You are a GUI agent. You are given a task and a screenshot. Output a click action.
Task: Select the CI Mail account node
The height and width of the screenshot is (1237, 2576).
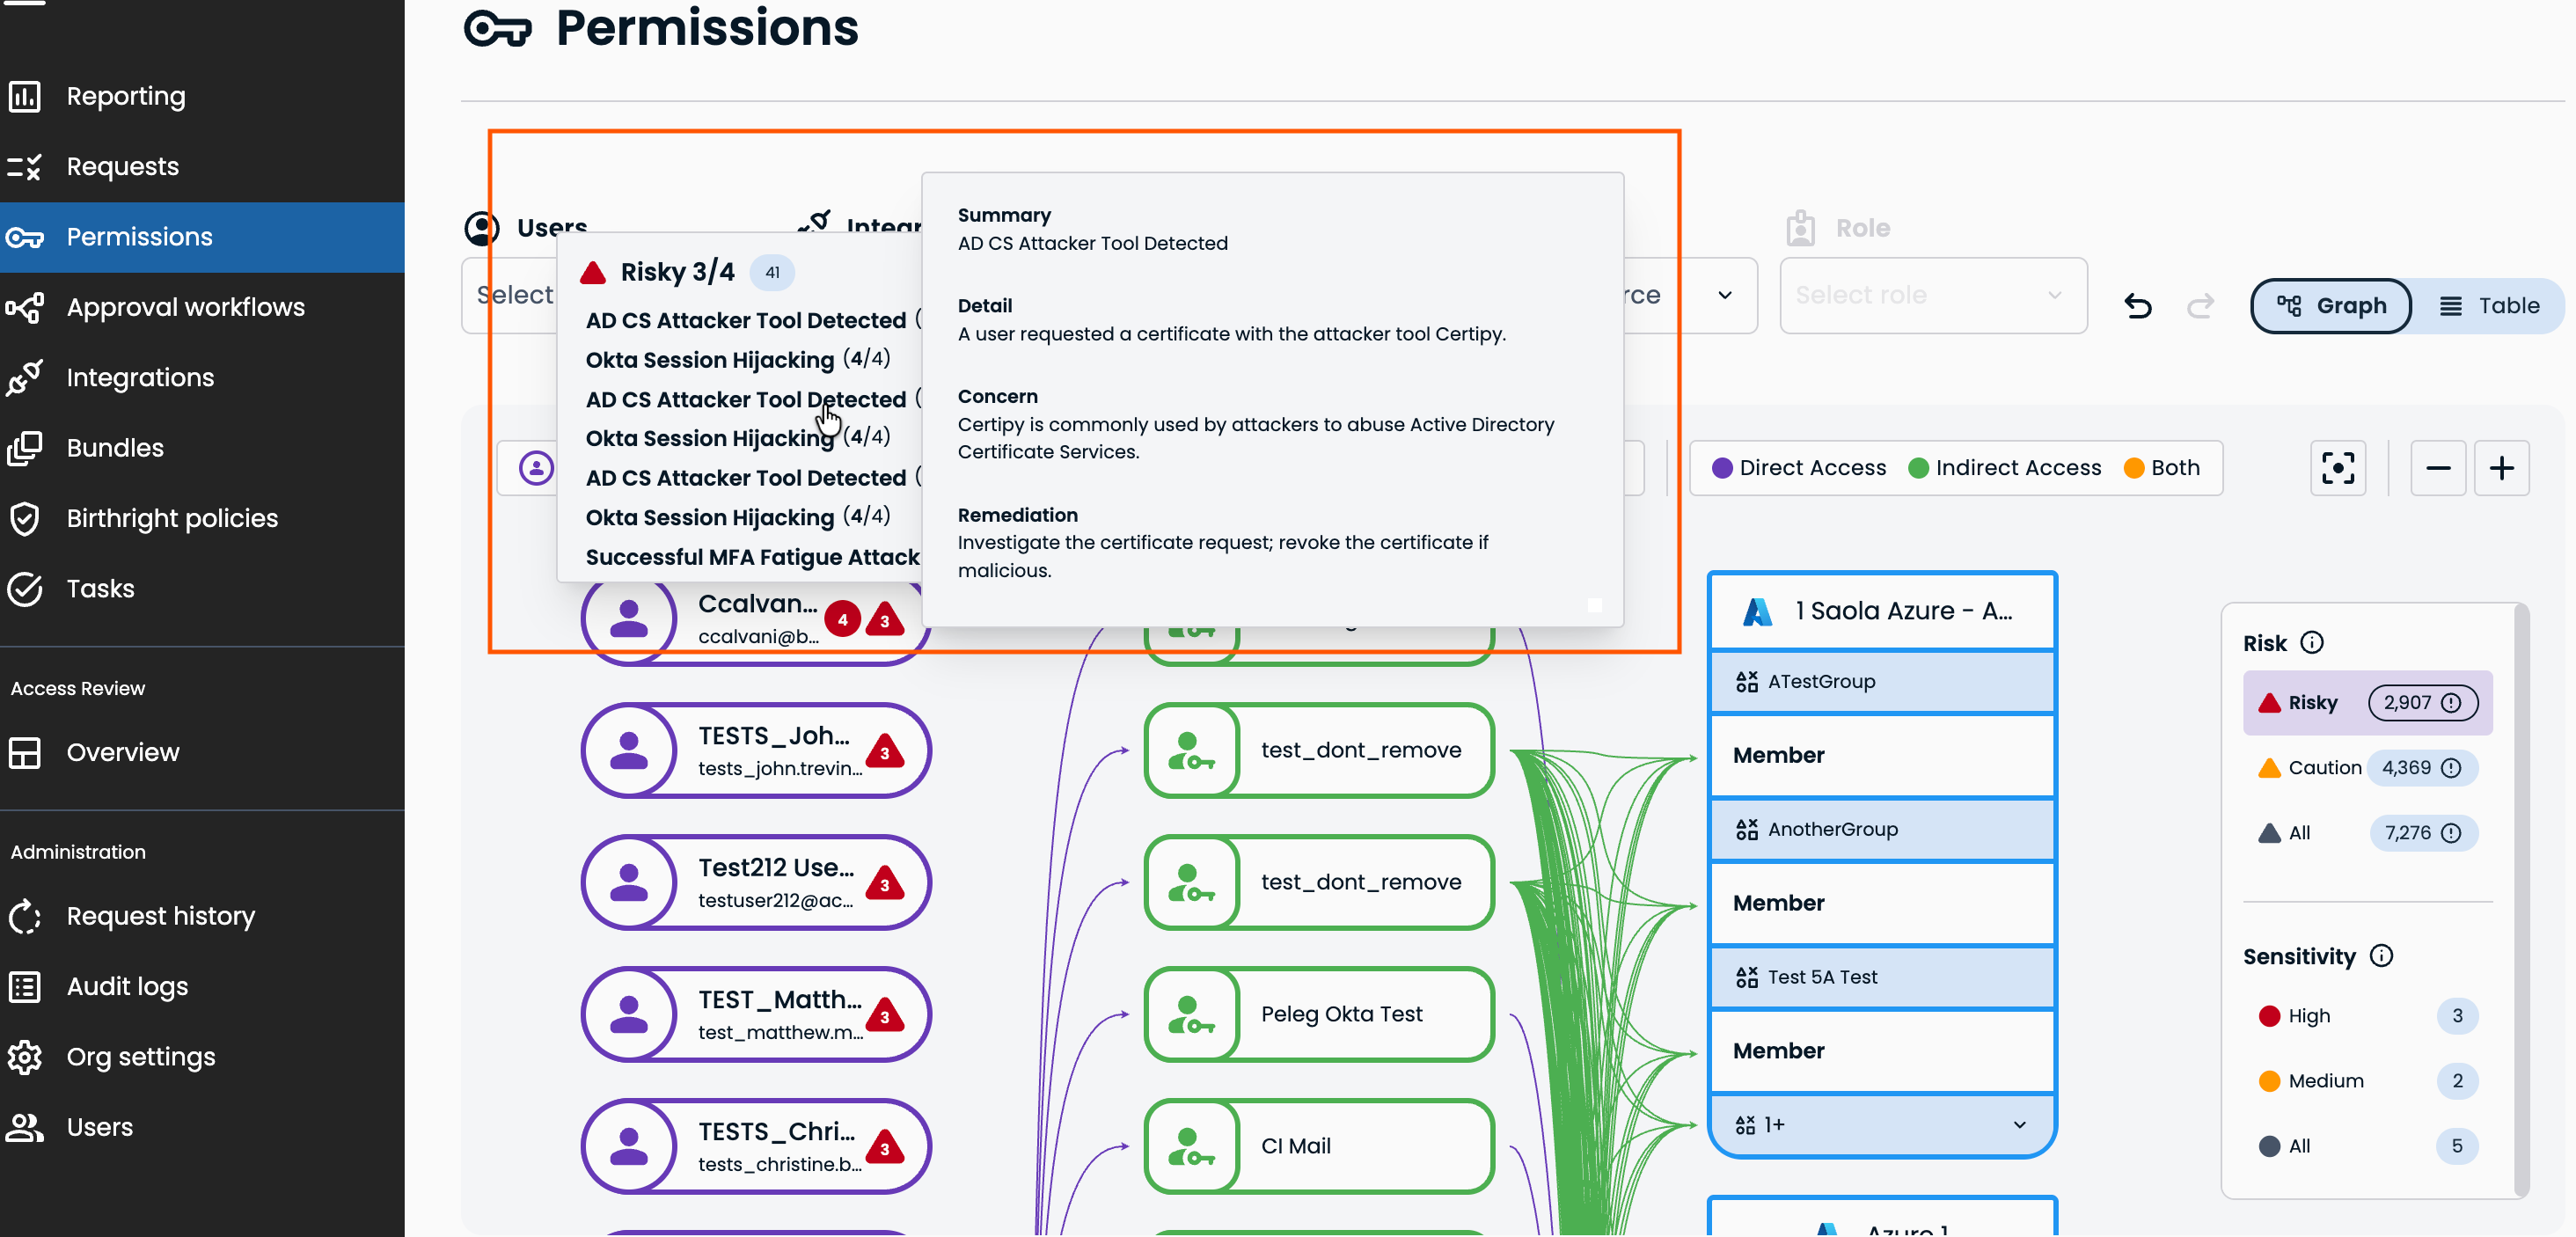[x=1319, y=1147]
